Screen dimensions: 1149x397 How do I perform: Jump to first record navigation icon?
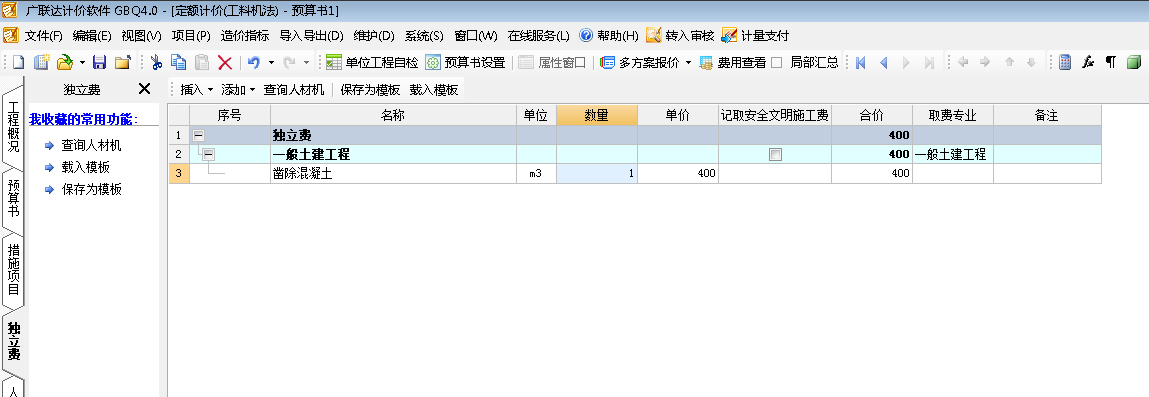click(x=861, y=62)
